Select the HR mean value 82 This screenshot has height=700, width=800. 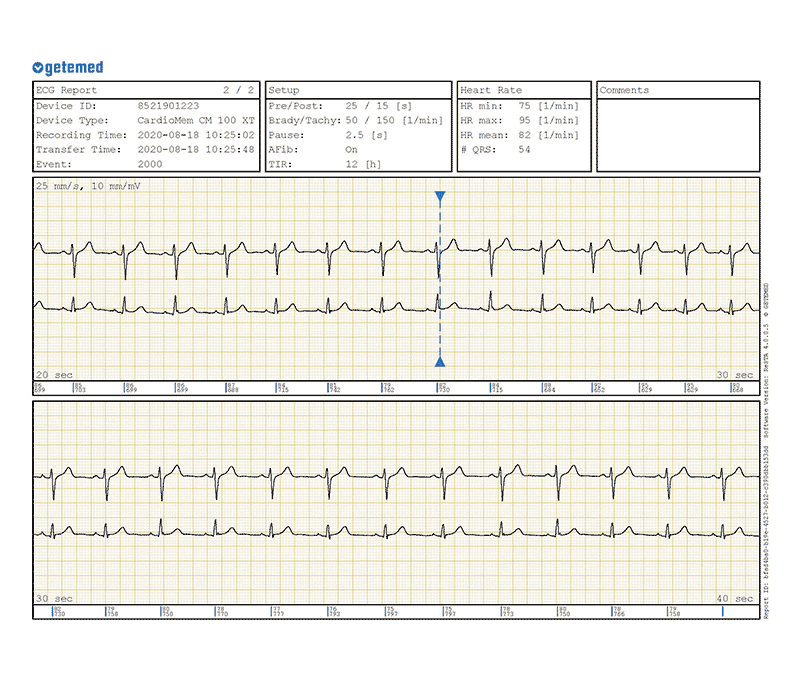(x=524, y=135)
